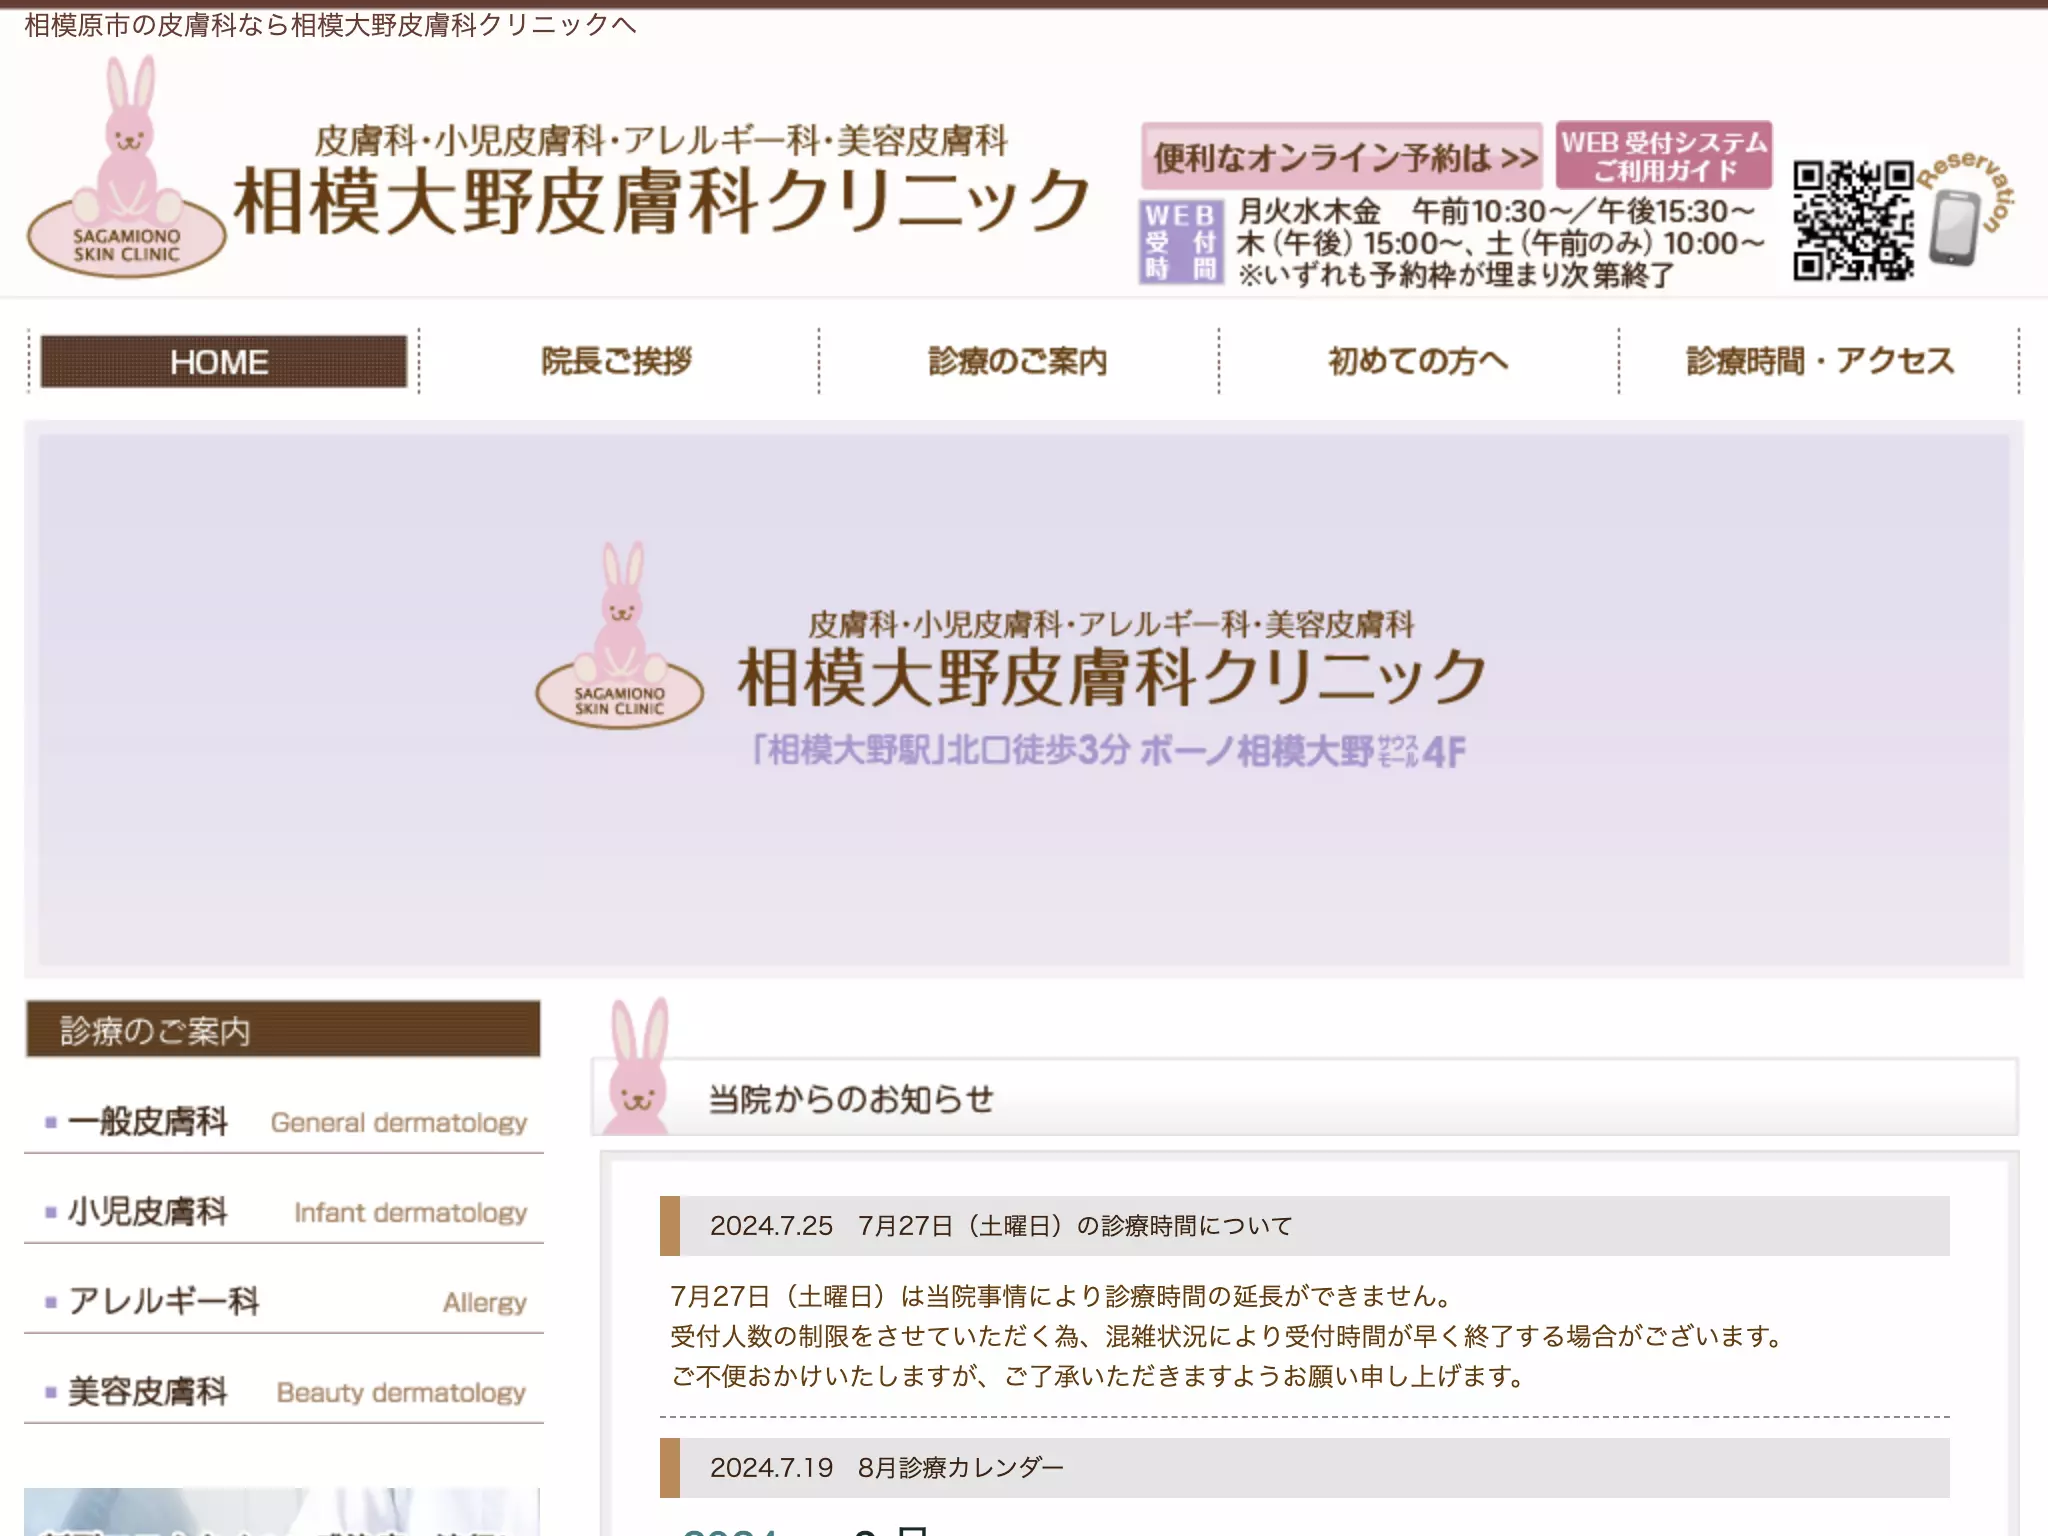Select news item 2024.7.25 7月27日の診療時間について

click(x=1304, y=1225)
